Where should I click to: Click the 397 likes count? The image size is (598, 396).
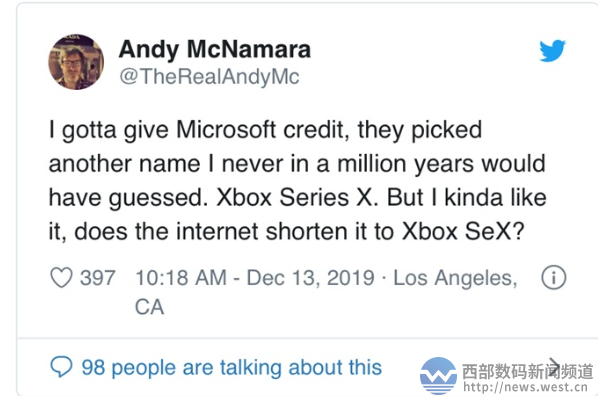point(98,278)
